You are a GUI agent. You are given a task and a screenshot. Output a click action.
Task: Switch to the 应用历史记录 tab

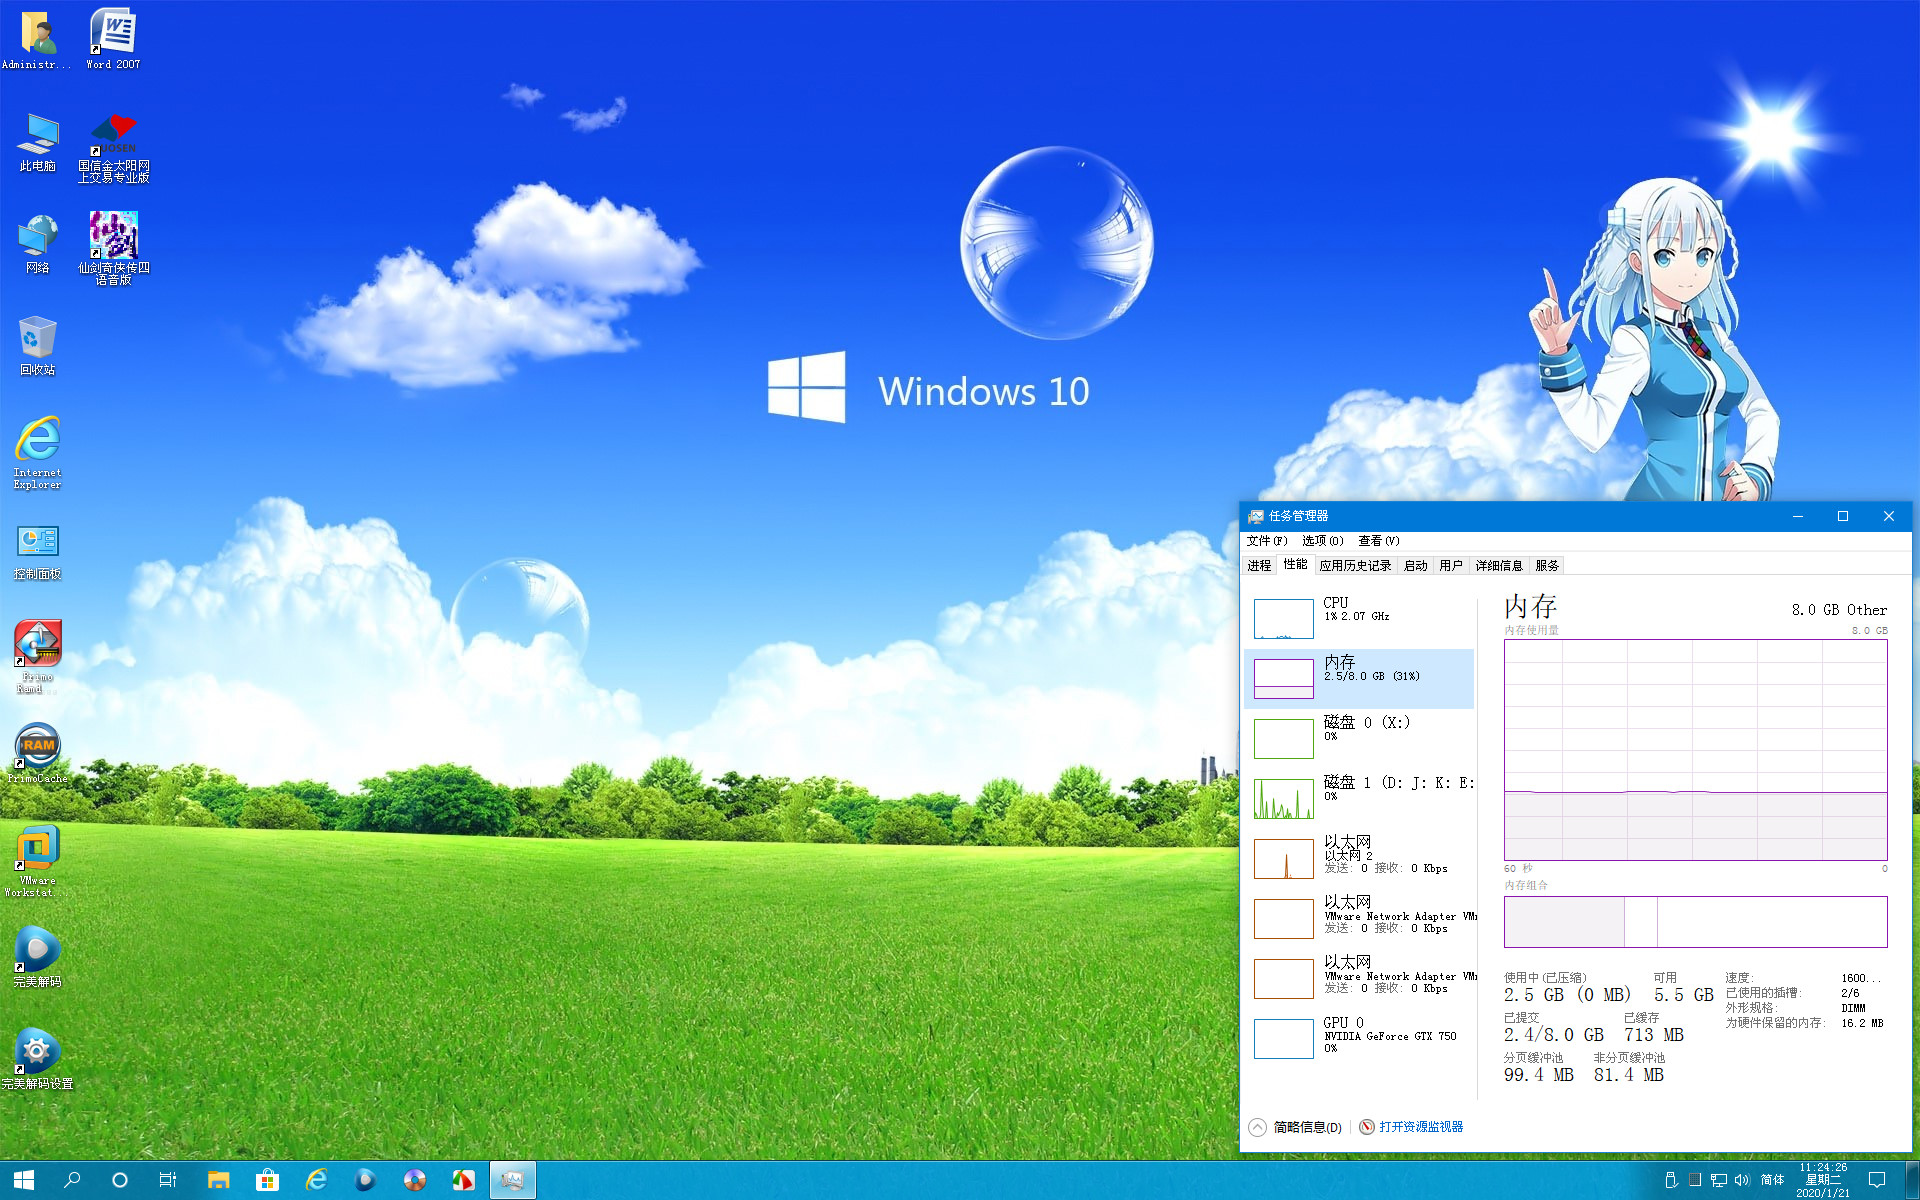point(1355,566)
